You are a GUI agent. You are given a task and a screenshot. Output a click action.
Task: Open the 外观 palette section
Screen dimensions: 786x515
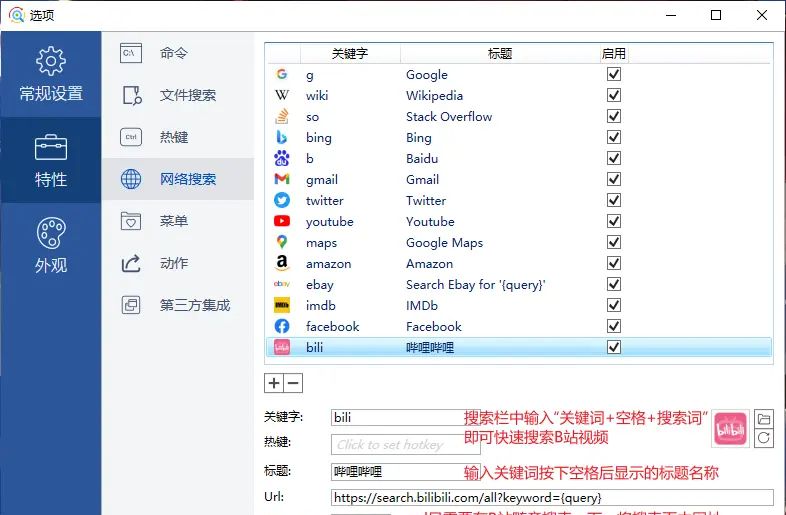click(51, 246)
